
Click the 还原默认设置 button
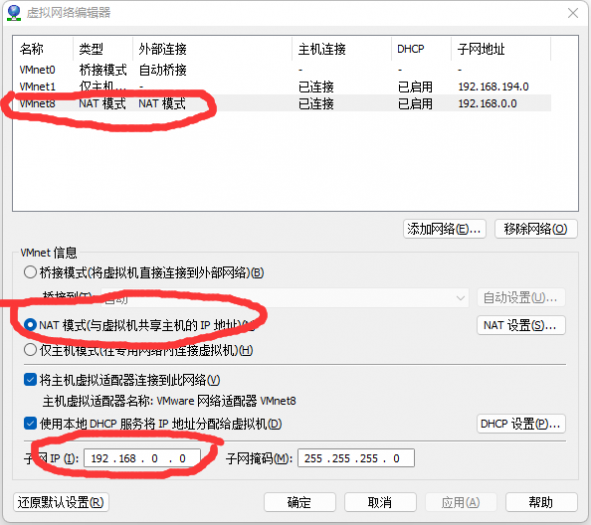coord(61,502)
